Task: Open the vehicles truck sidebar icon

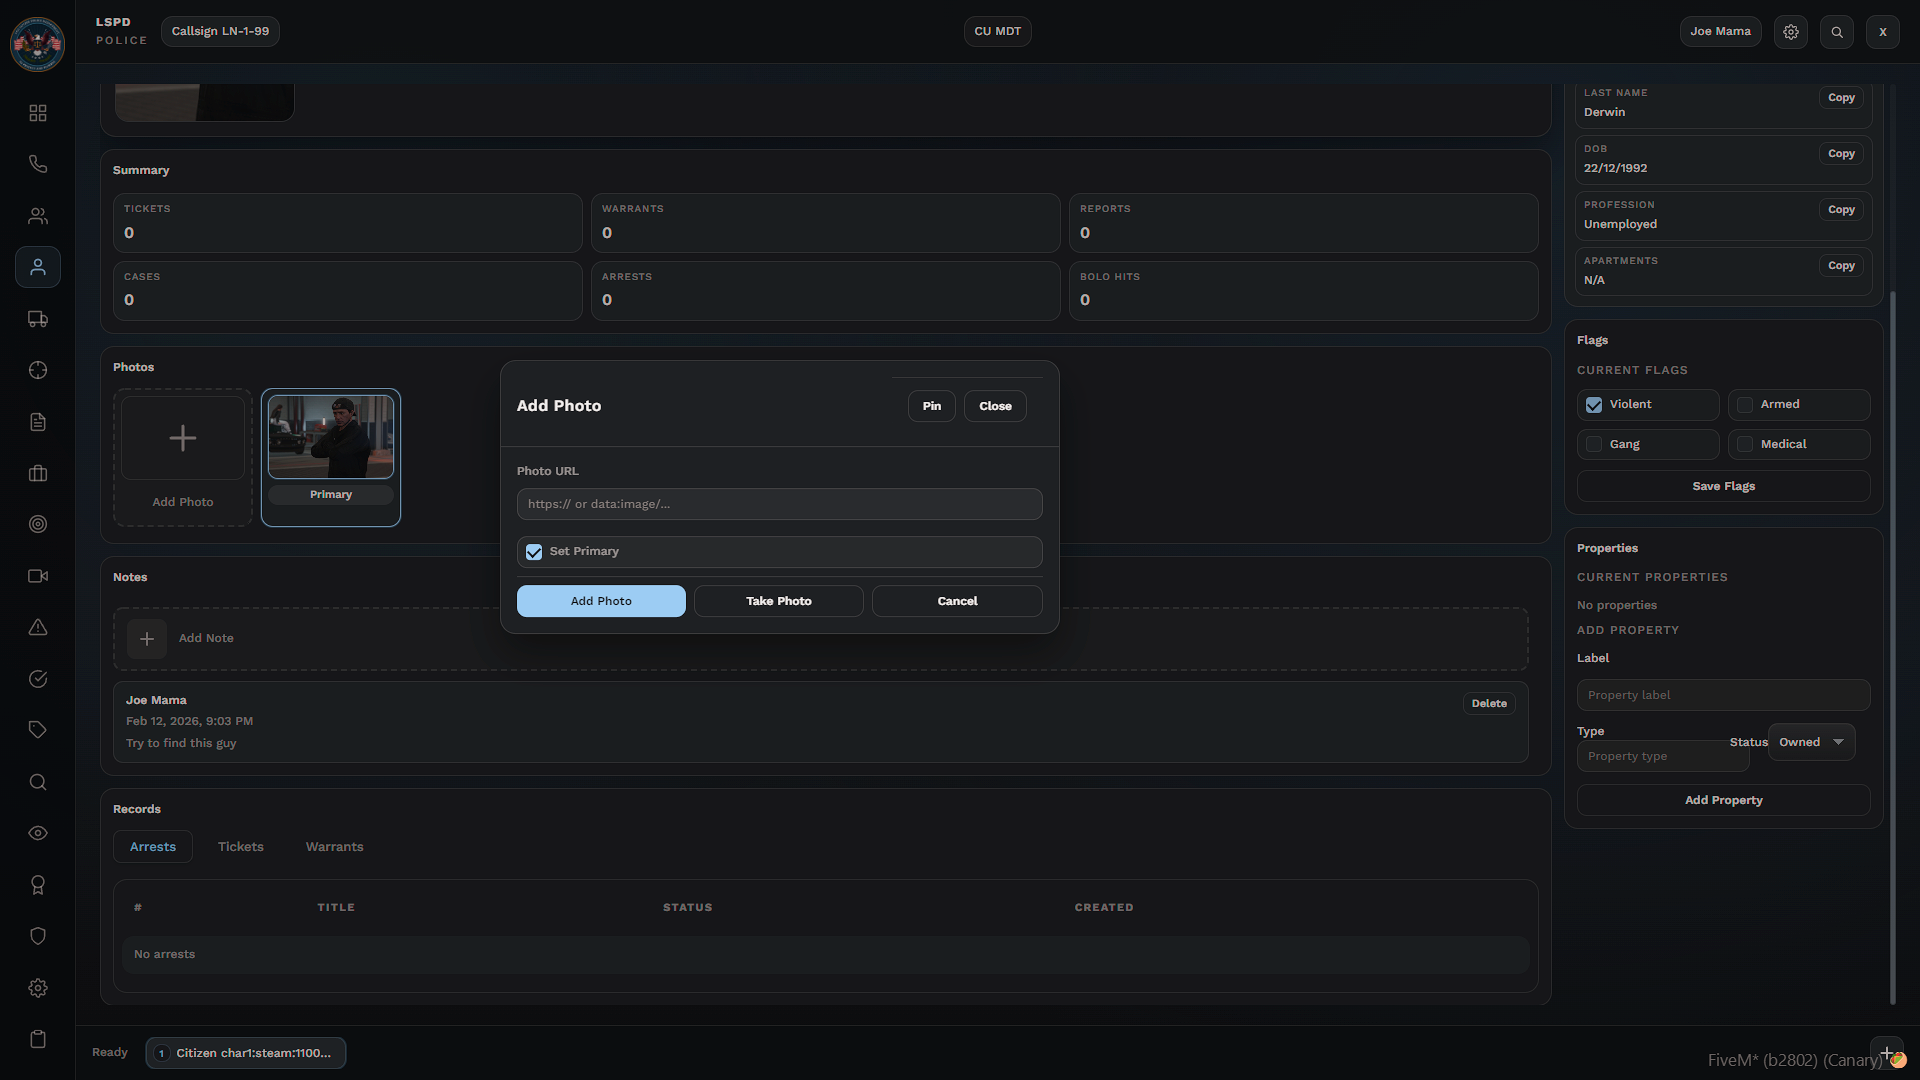Action: point(38,319)
